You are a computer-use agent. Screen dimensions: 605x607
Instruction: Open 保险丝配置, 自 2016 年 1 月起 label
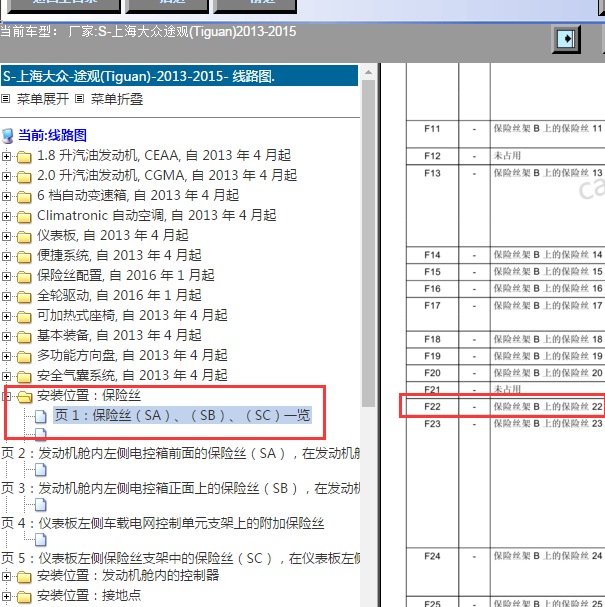[125, 275]
